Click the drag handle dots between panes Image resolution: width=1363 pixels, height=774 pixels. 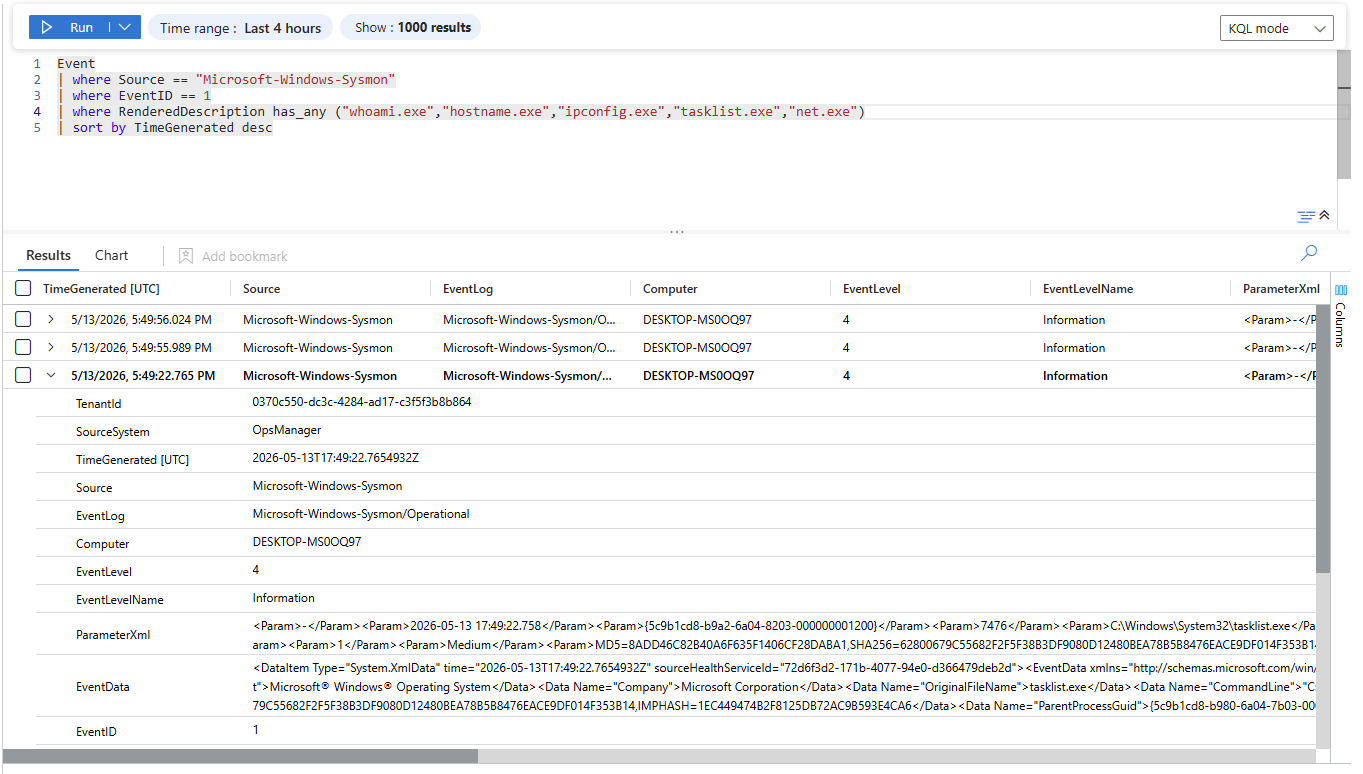pos(677,232)
